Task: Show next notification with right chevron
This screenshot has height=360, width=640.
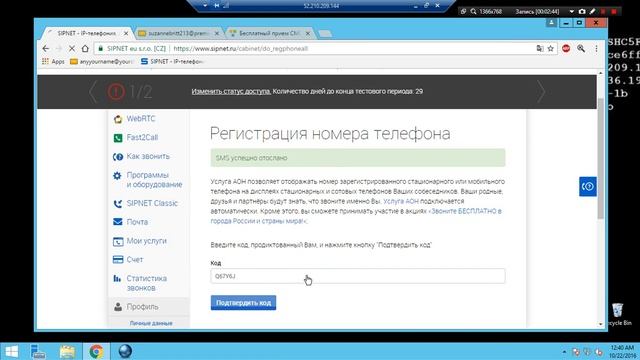Action: tap(542, 92)
